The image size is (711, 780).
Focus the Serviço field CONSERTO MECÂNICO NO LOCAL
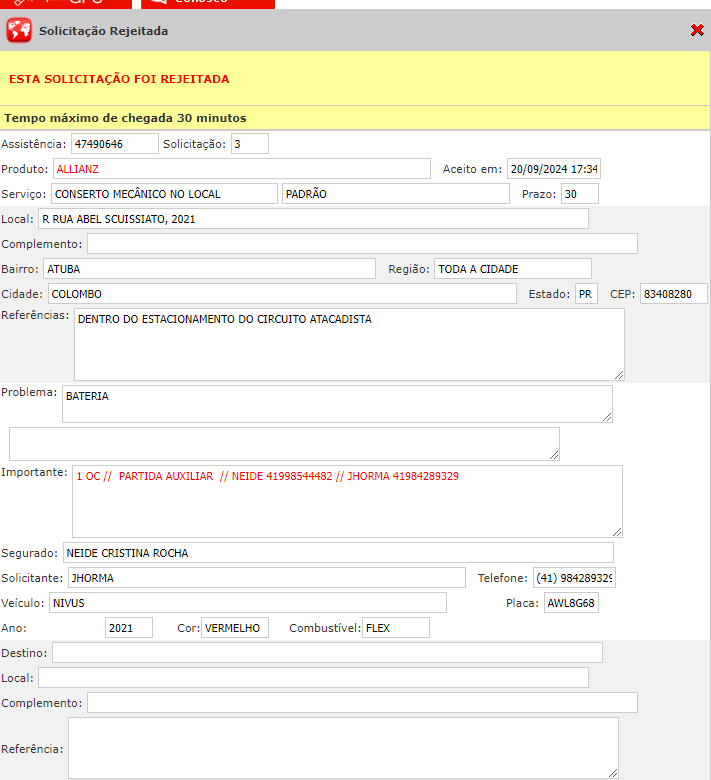pyautogui.click(x=164, y=194)
